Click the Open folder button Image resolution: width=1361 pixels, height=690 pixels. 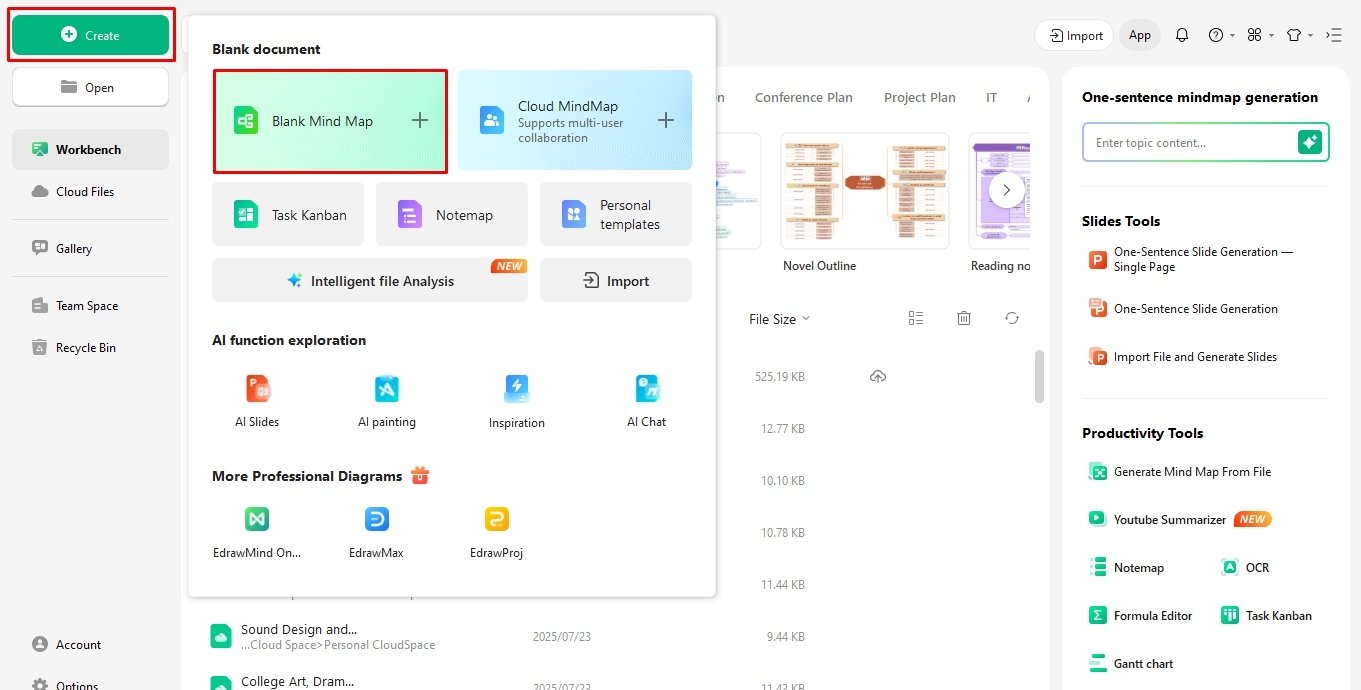pyautogui.click(x=90, y=87)
